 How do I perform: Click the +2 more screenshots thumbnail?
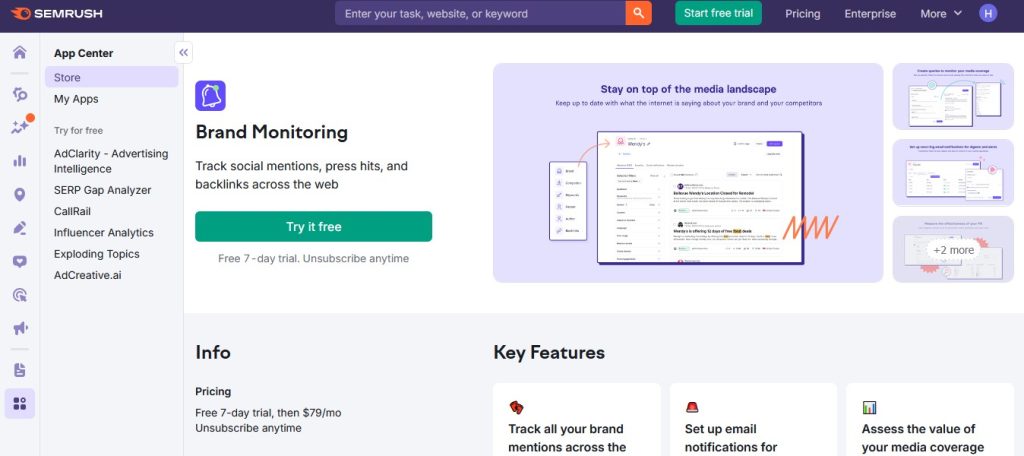[953, 250]
